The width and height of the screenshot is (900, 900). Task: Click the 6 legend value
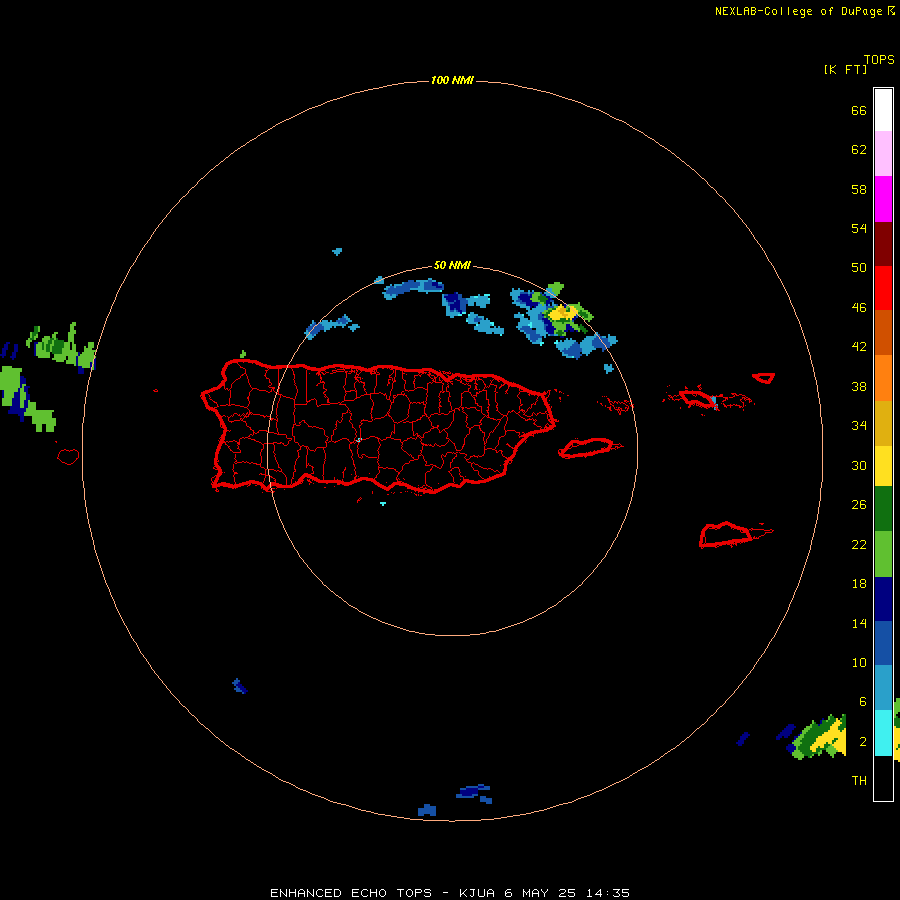(x=863, y=701)
